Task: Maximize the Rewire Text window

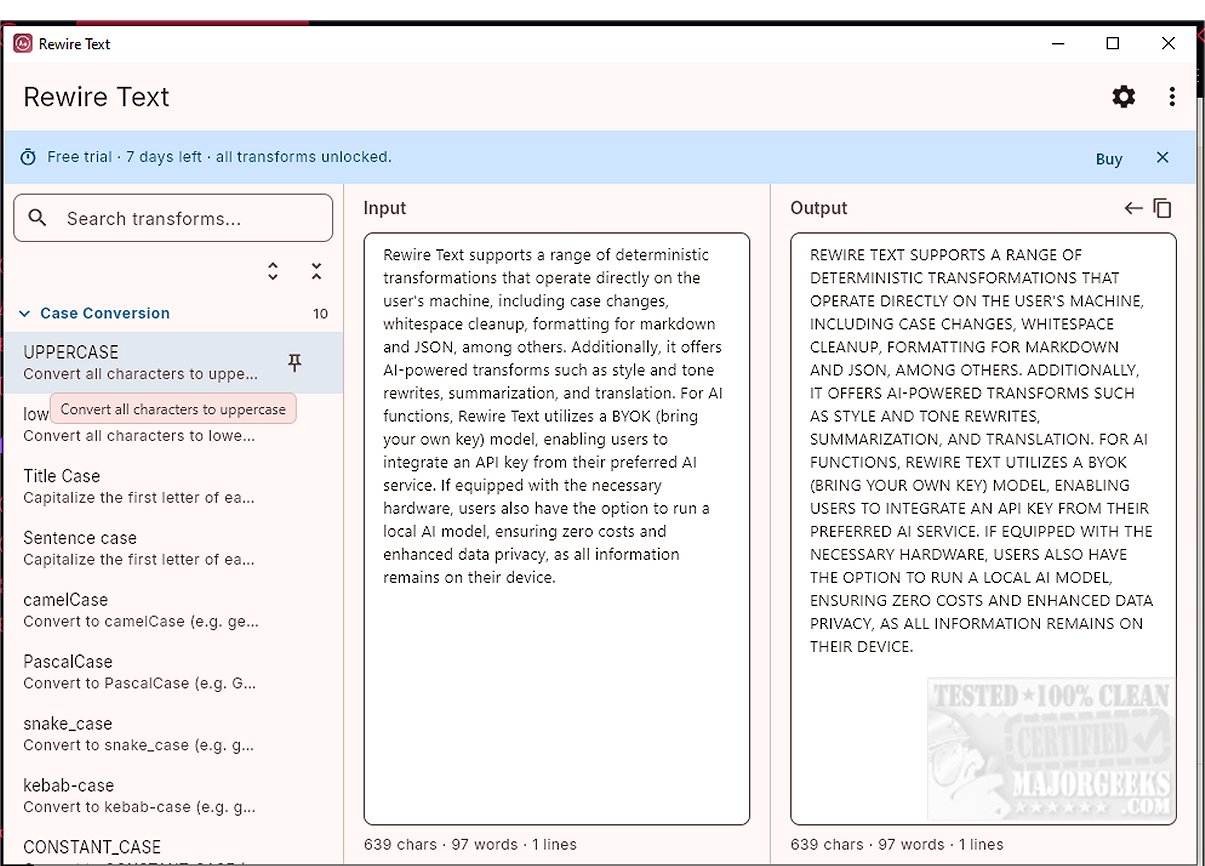Action: click(x=1113, y=43)
